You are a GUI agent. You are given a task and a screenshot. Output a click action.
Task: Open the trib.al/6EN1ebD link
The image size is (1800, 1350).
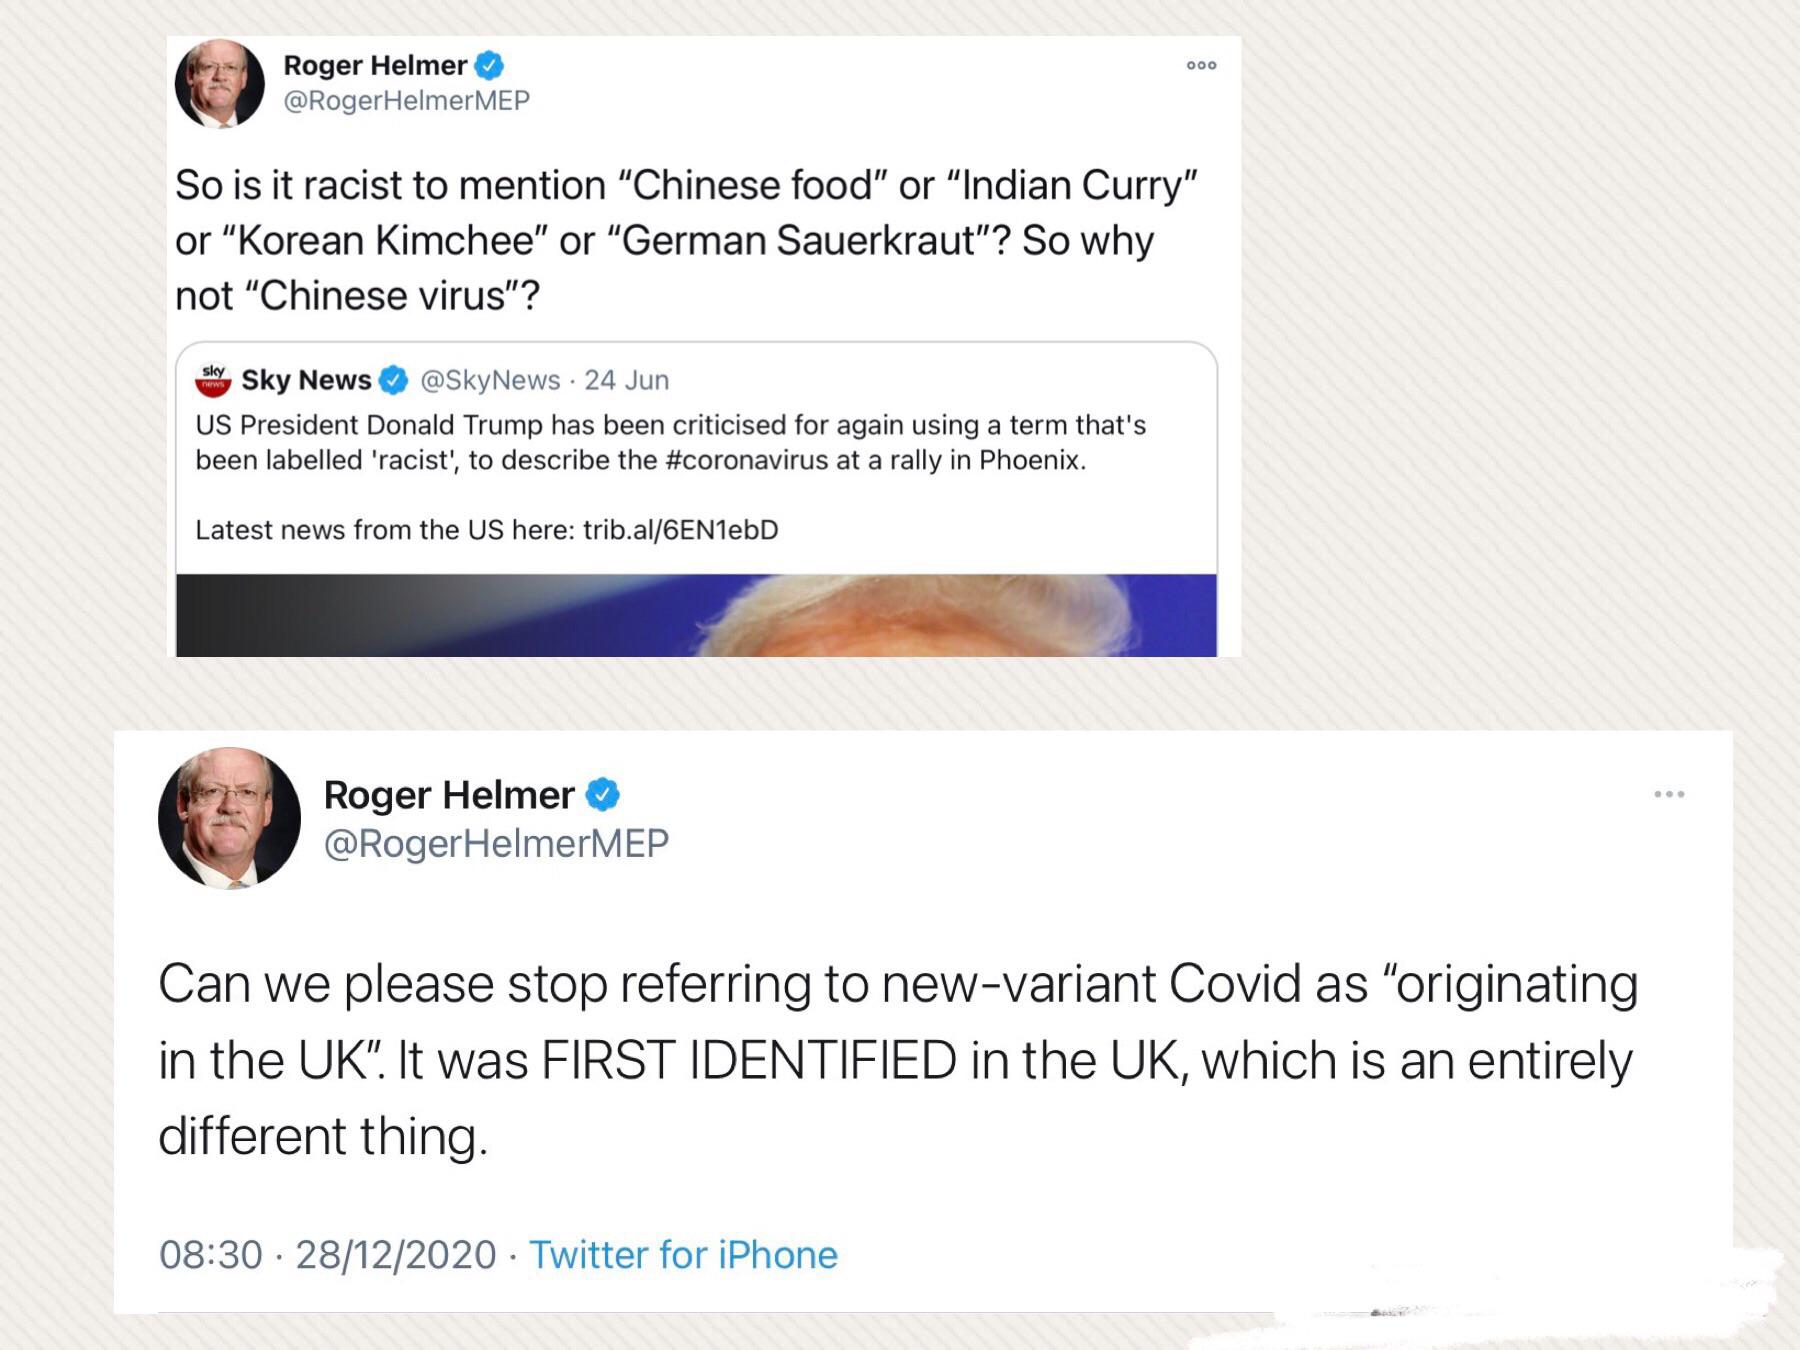(680, 530)
